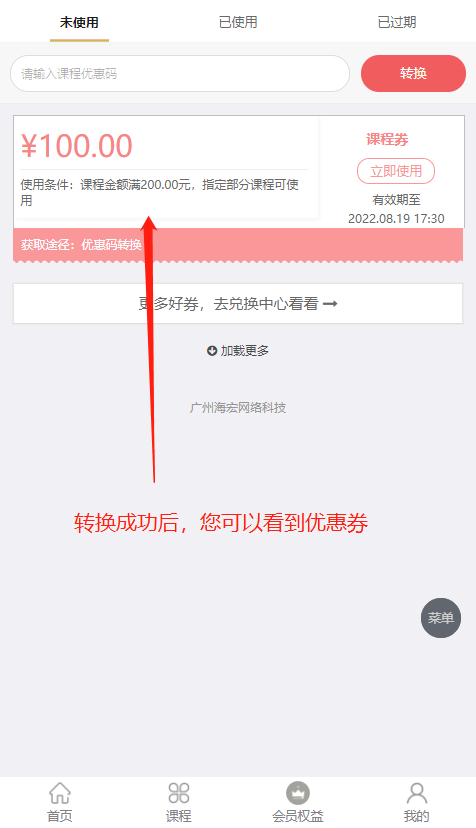Click the 加载更多 text
476x828 pixels.
[245, 351]
